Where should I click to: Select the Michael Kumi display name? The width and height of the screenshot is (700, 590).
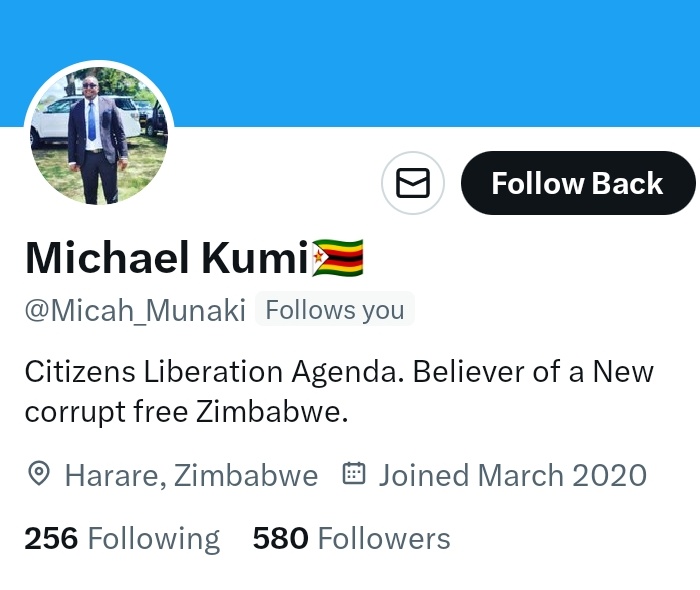pos(167,258)
